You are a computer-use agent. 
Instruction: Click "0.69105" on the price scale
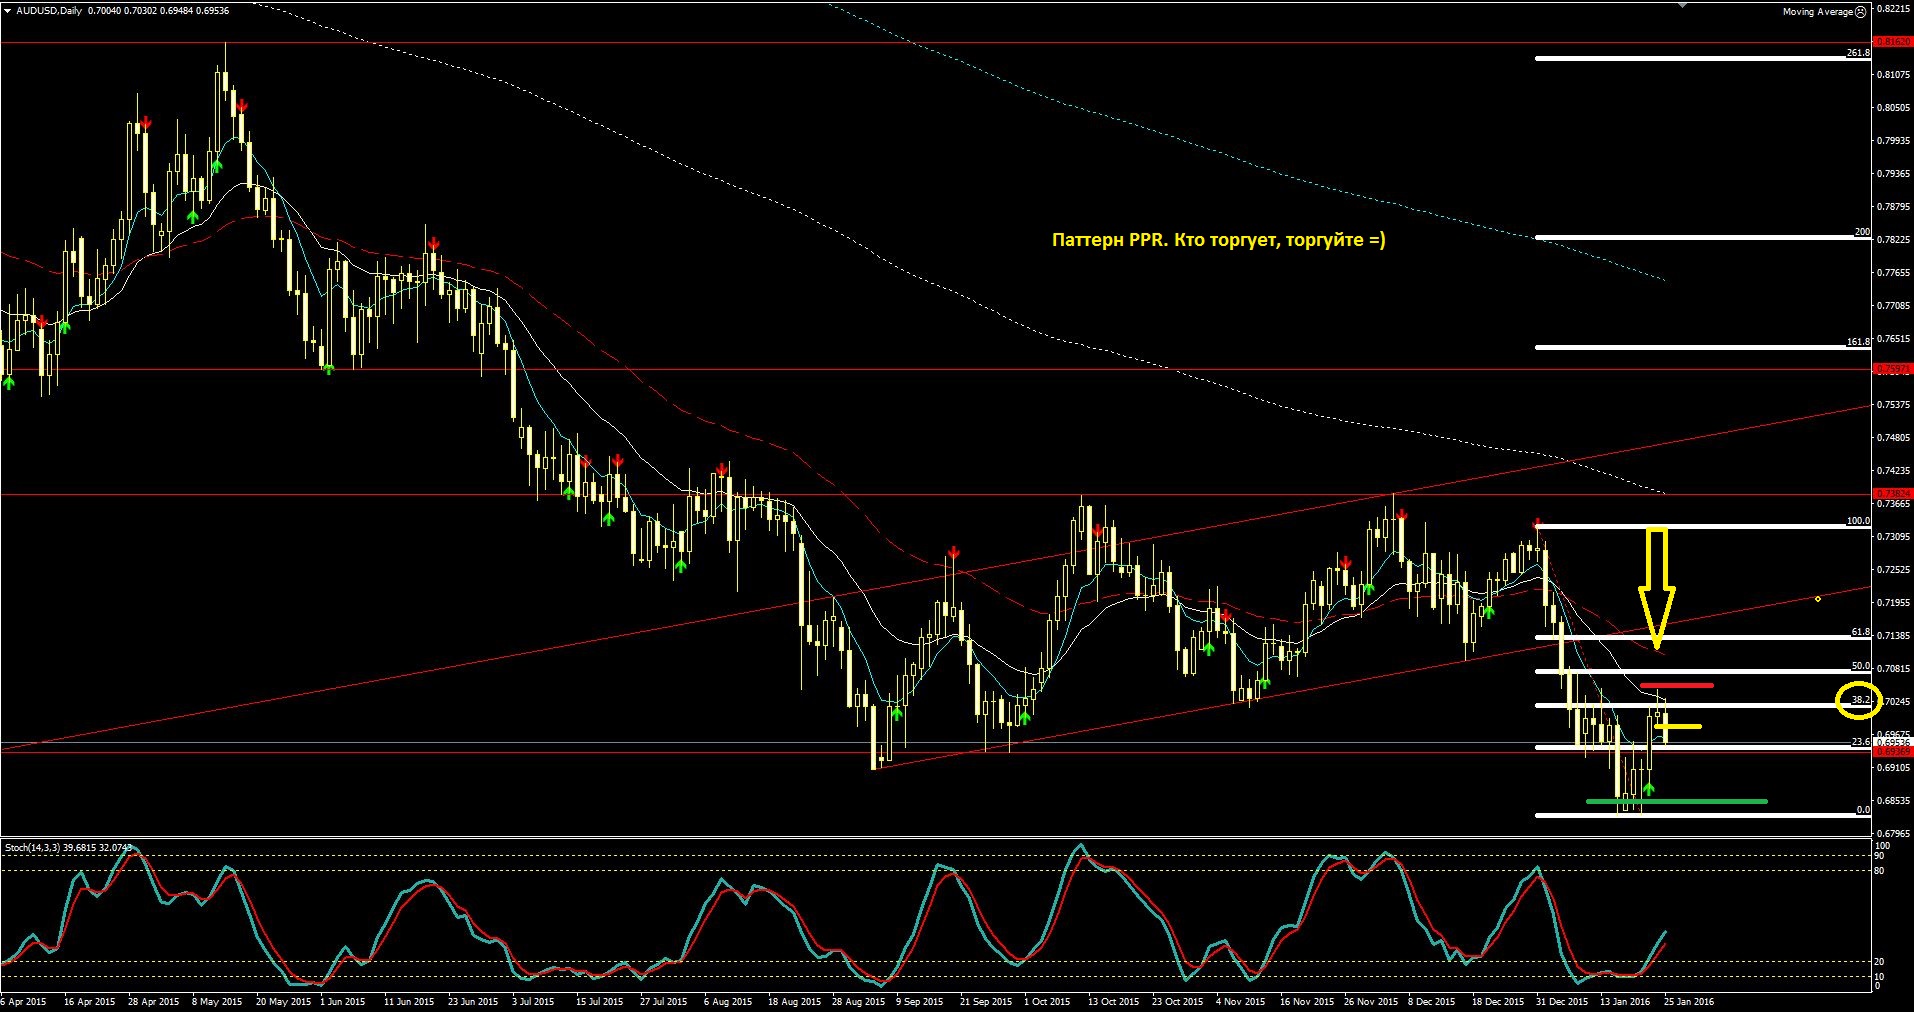[1894, 768]
